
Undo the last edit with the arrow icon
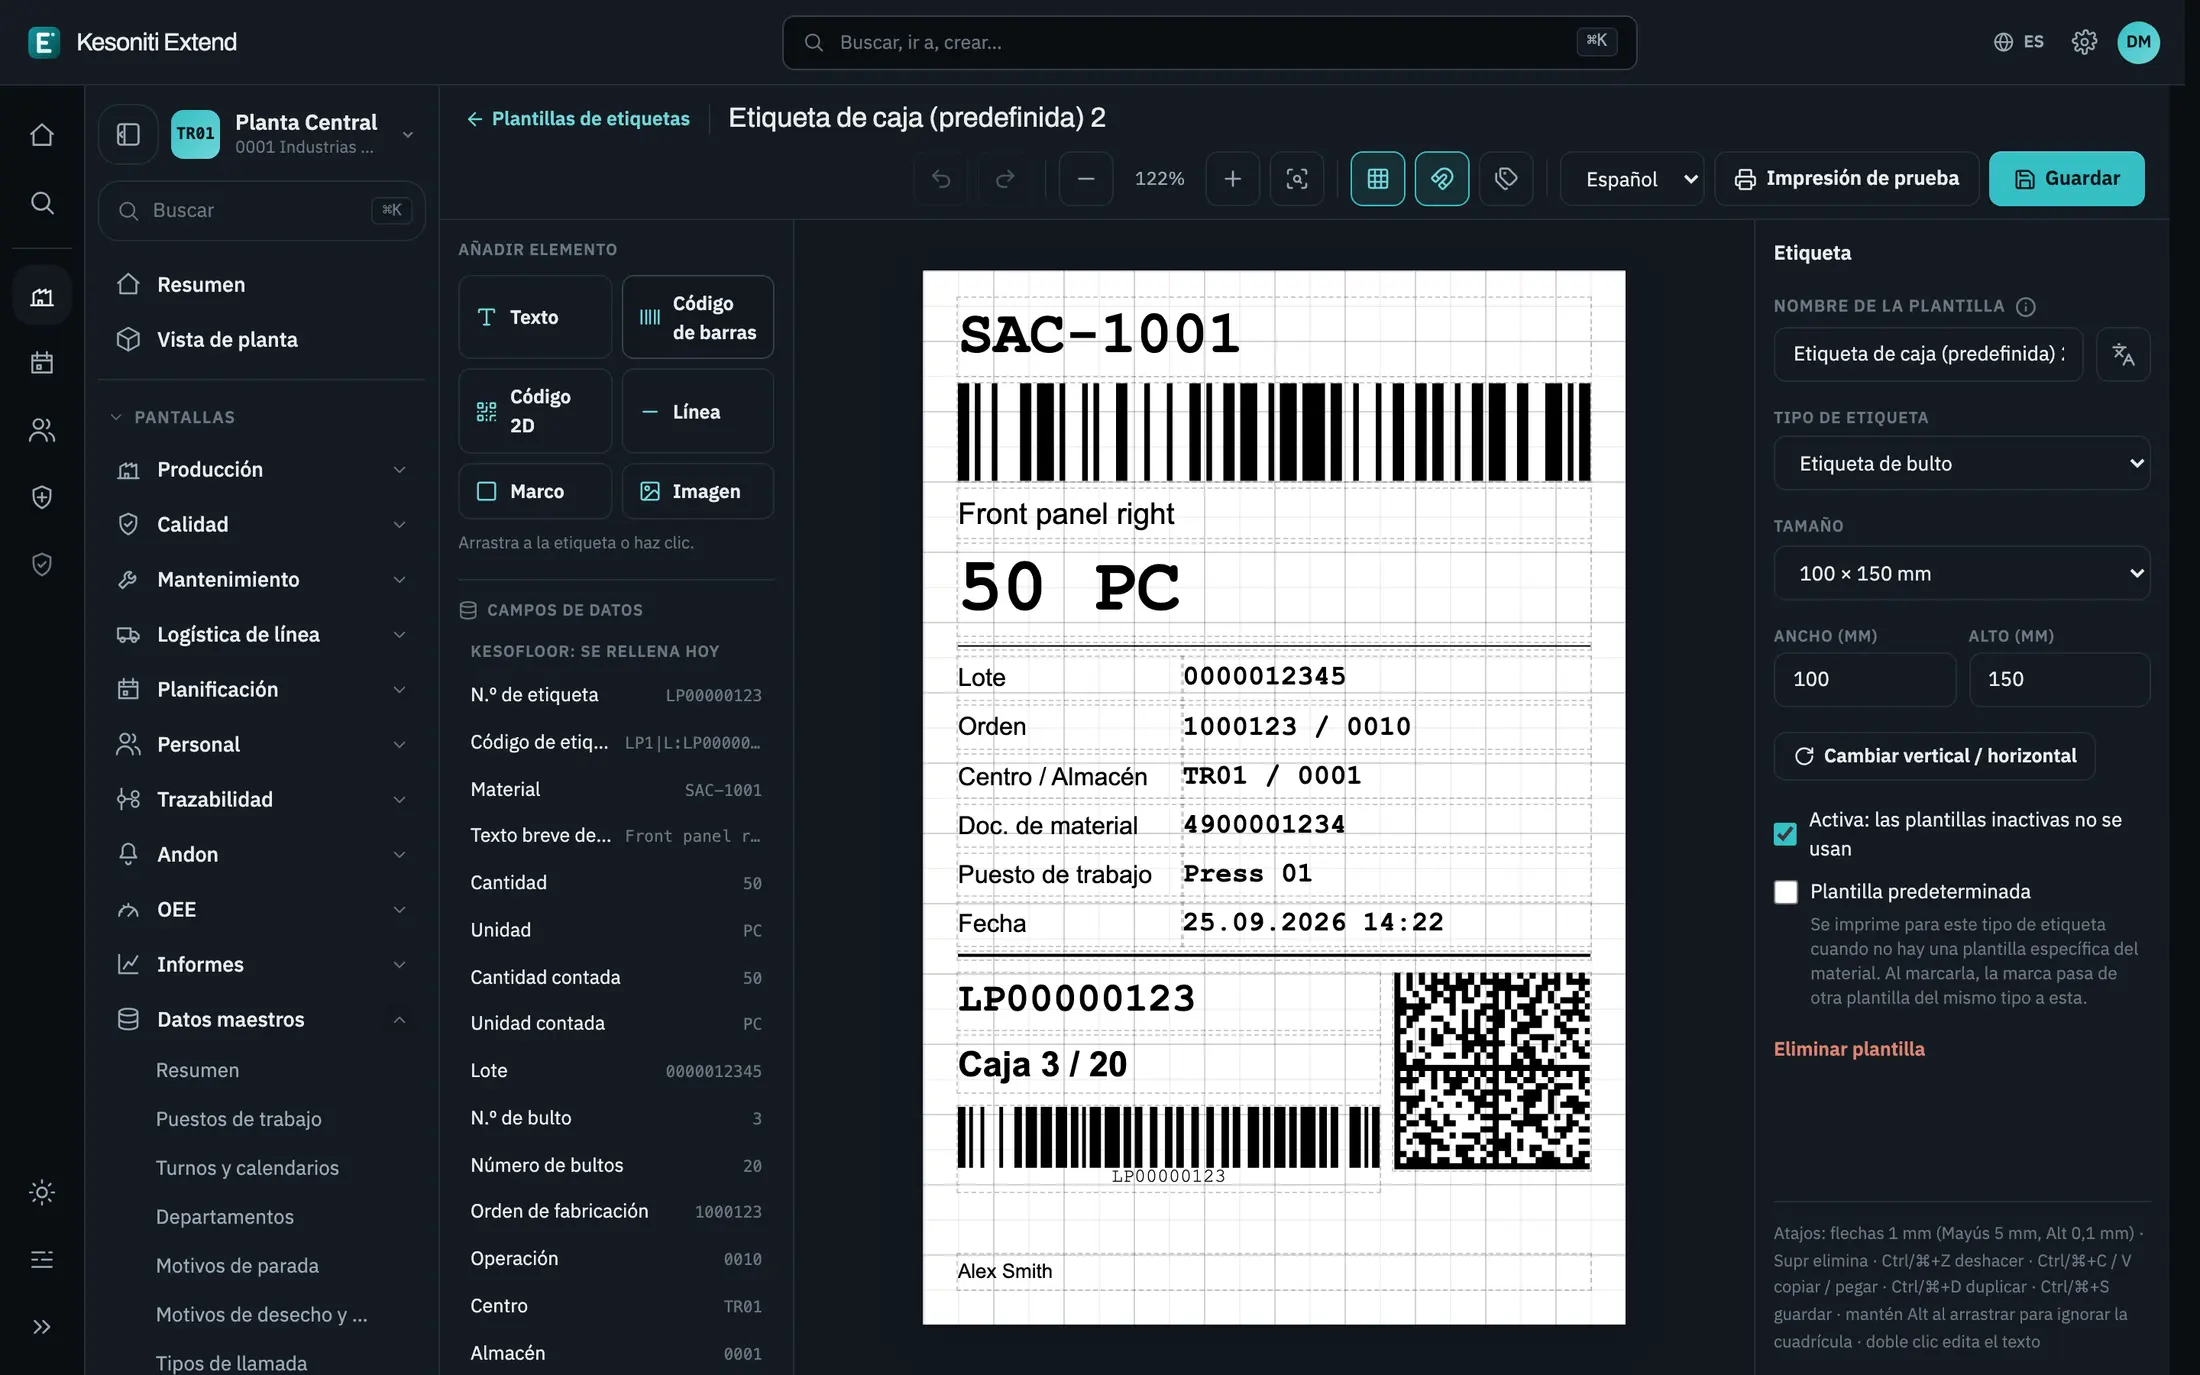tap(941, 179)
